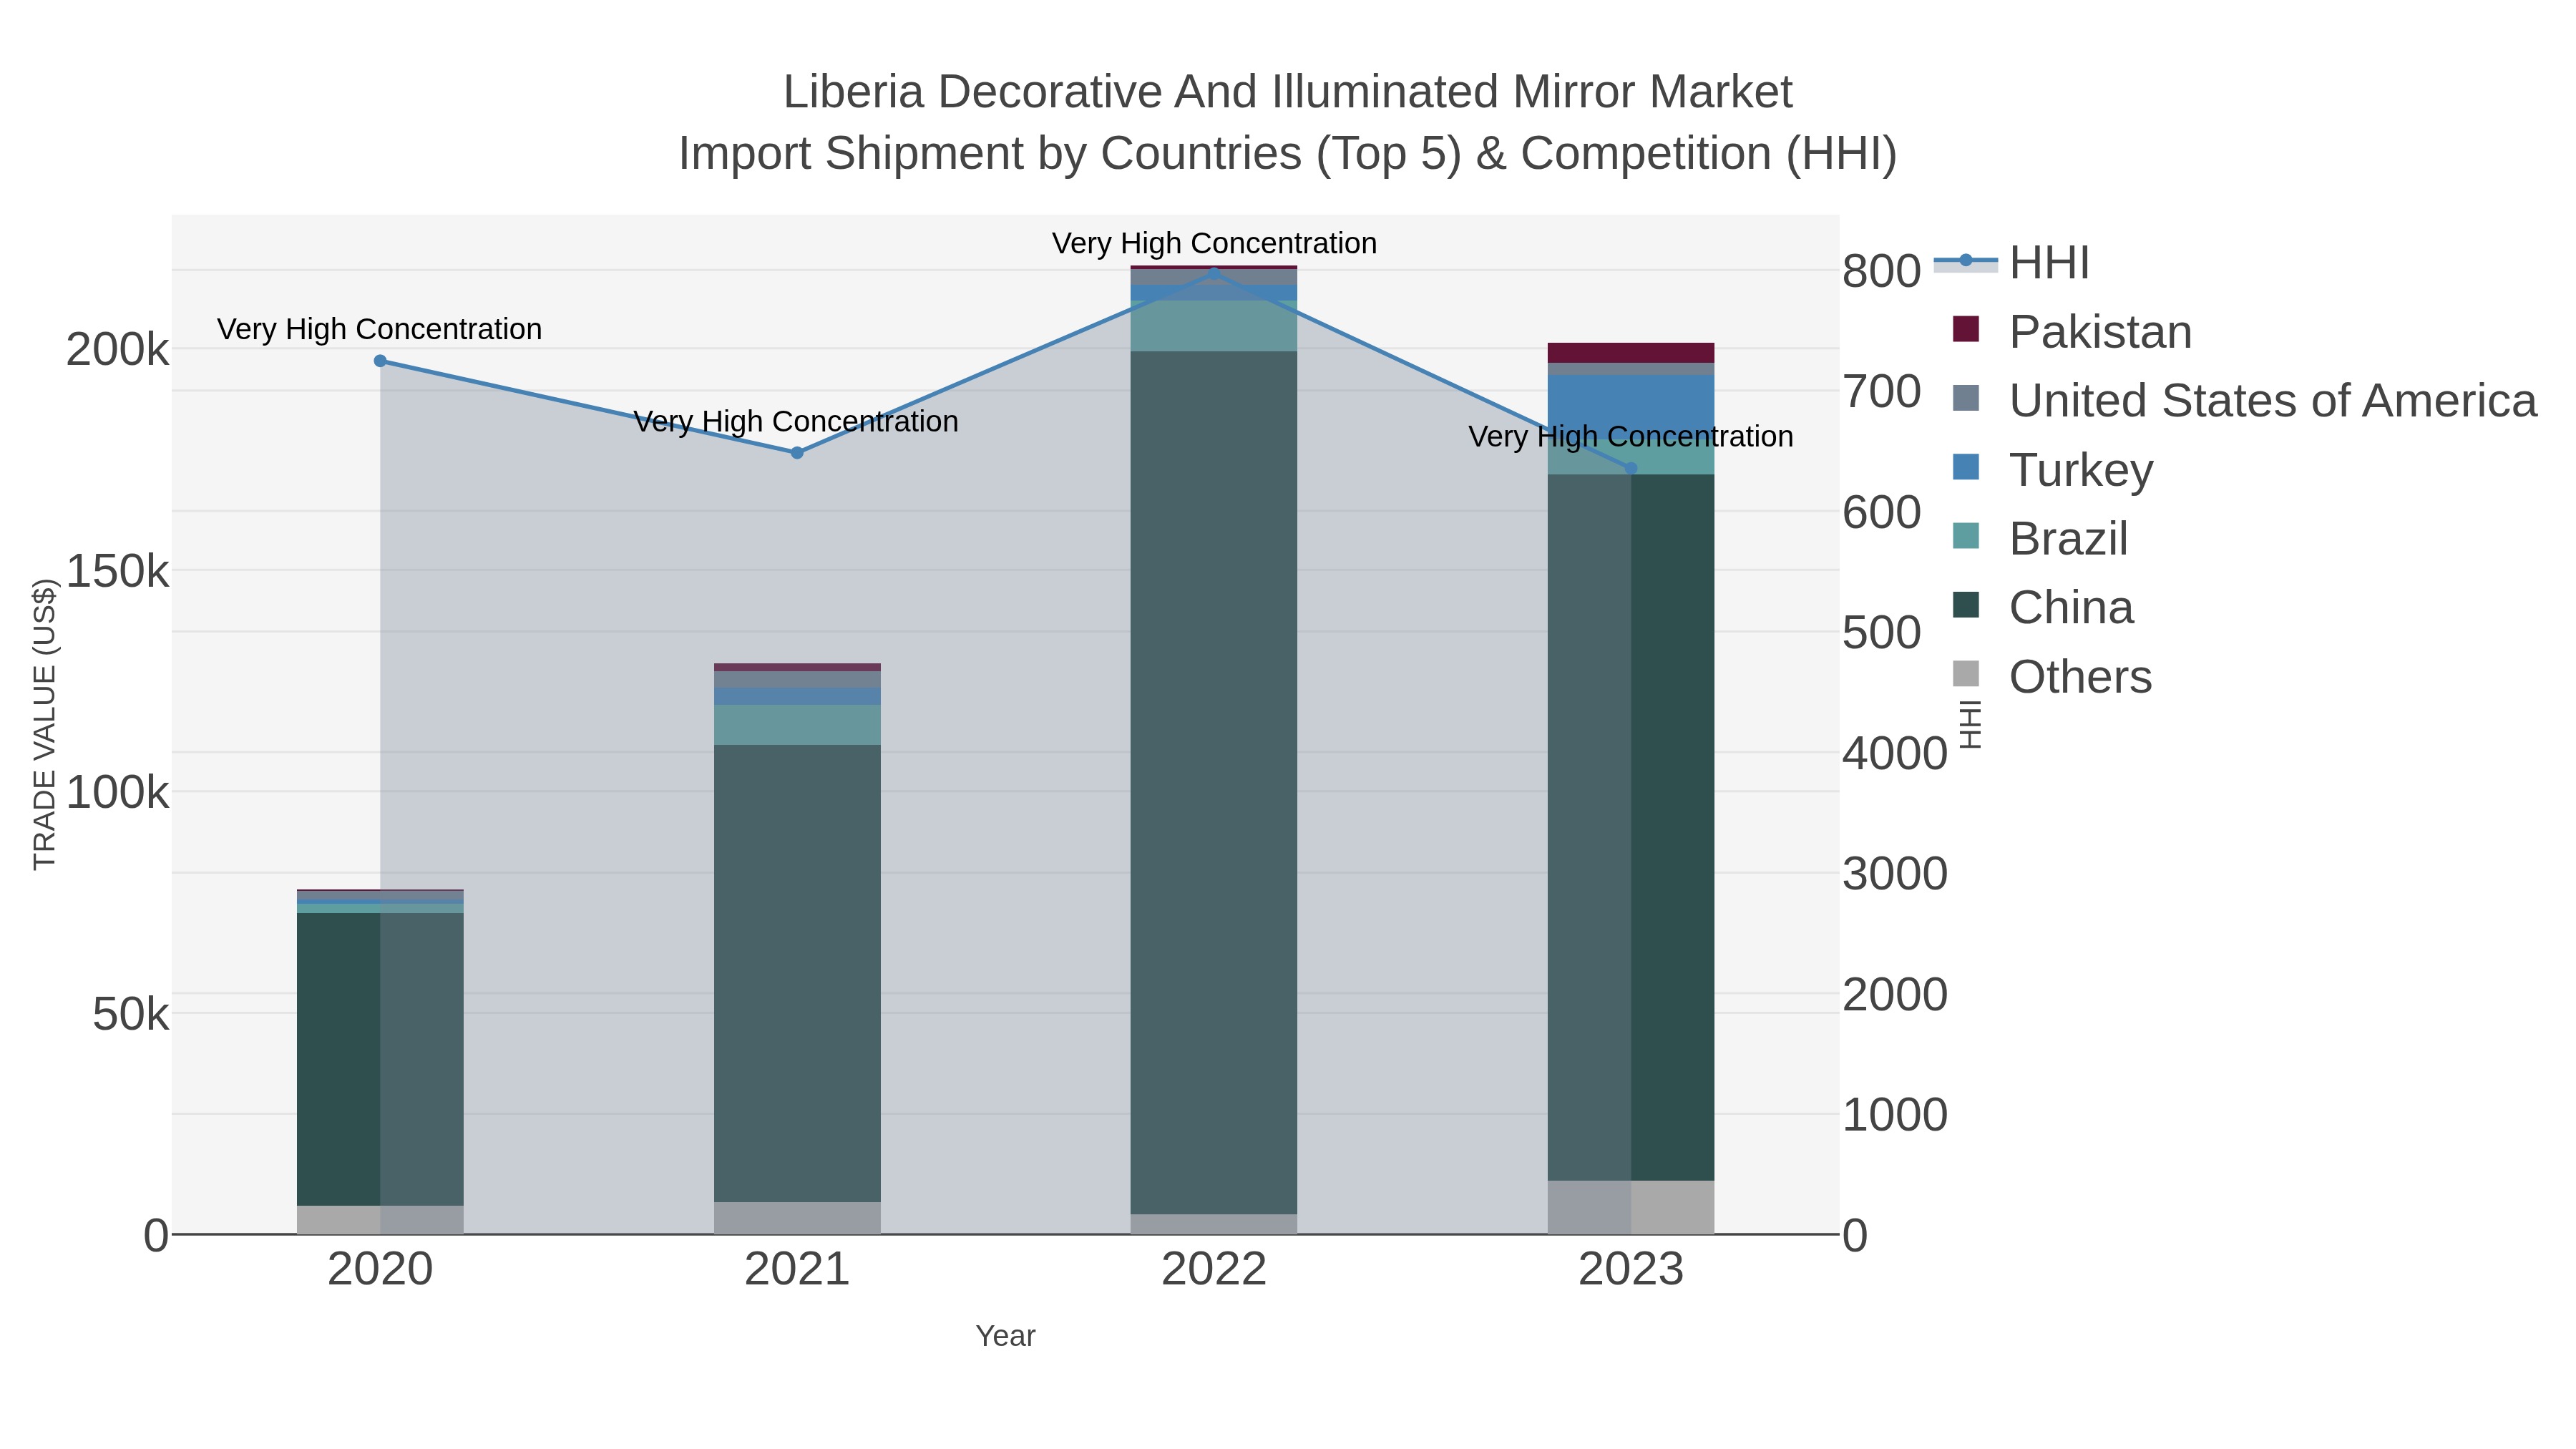
Task: Click the 2020 HHI data point
Action: 380,361
